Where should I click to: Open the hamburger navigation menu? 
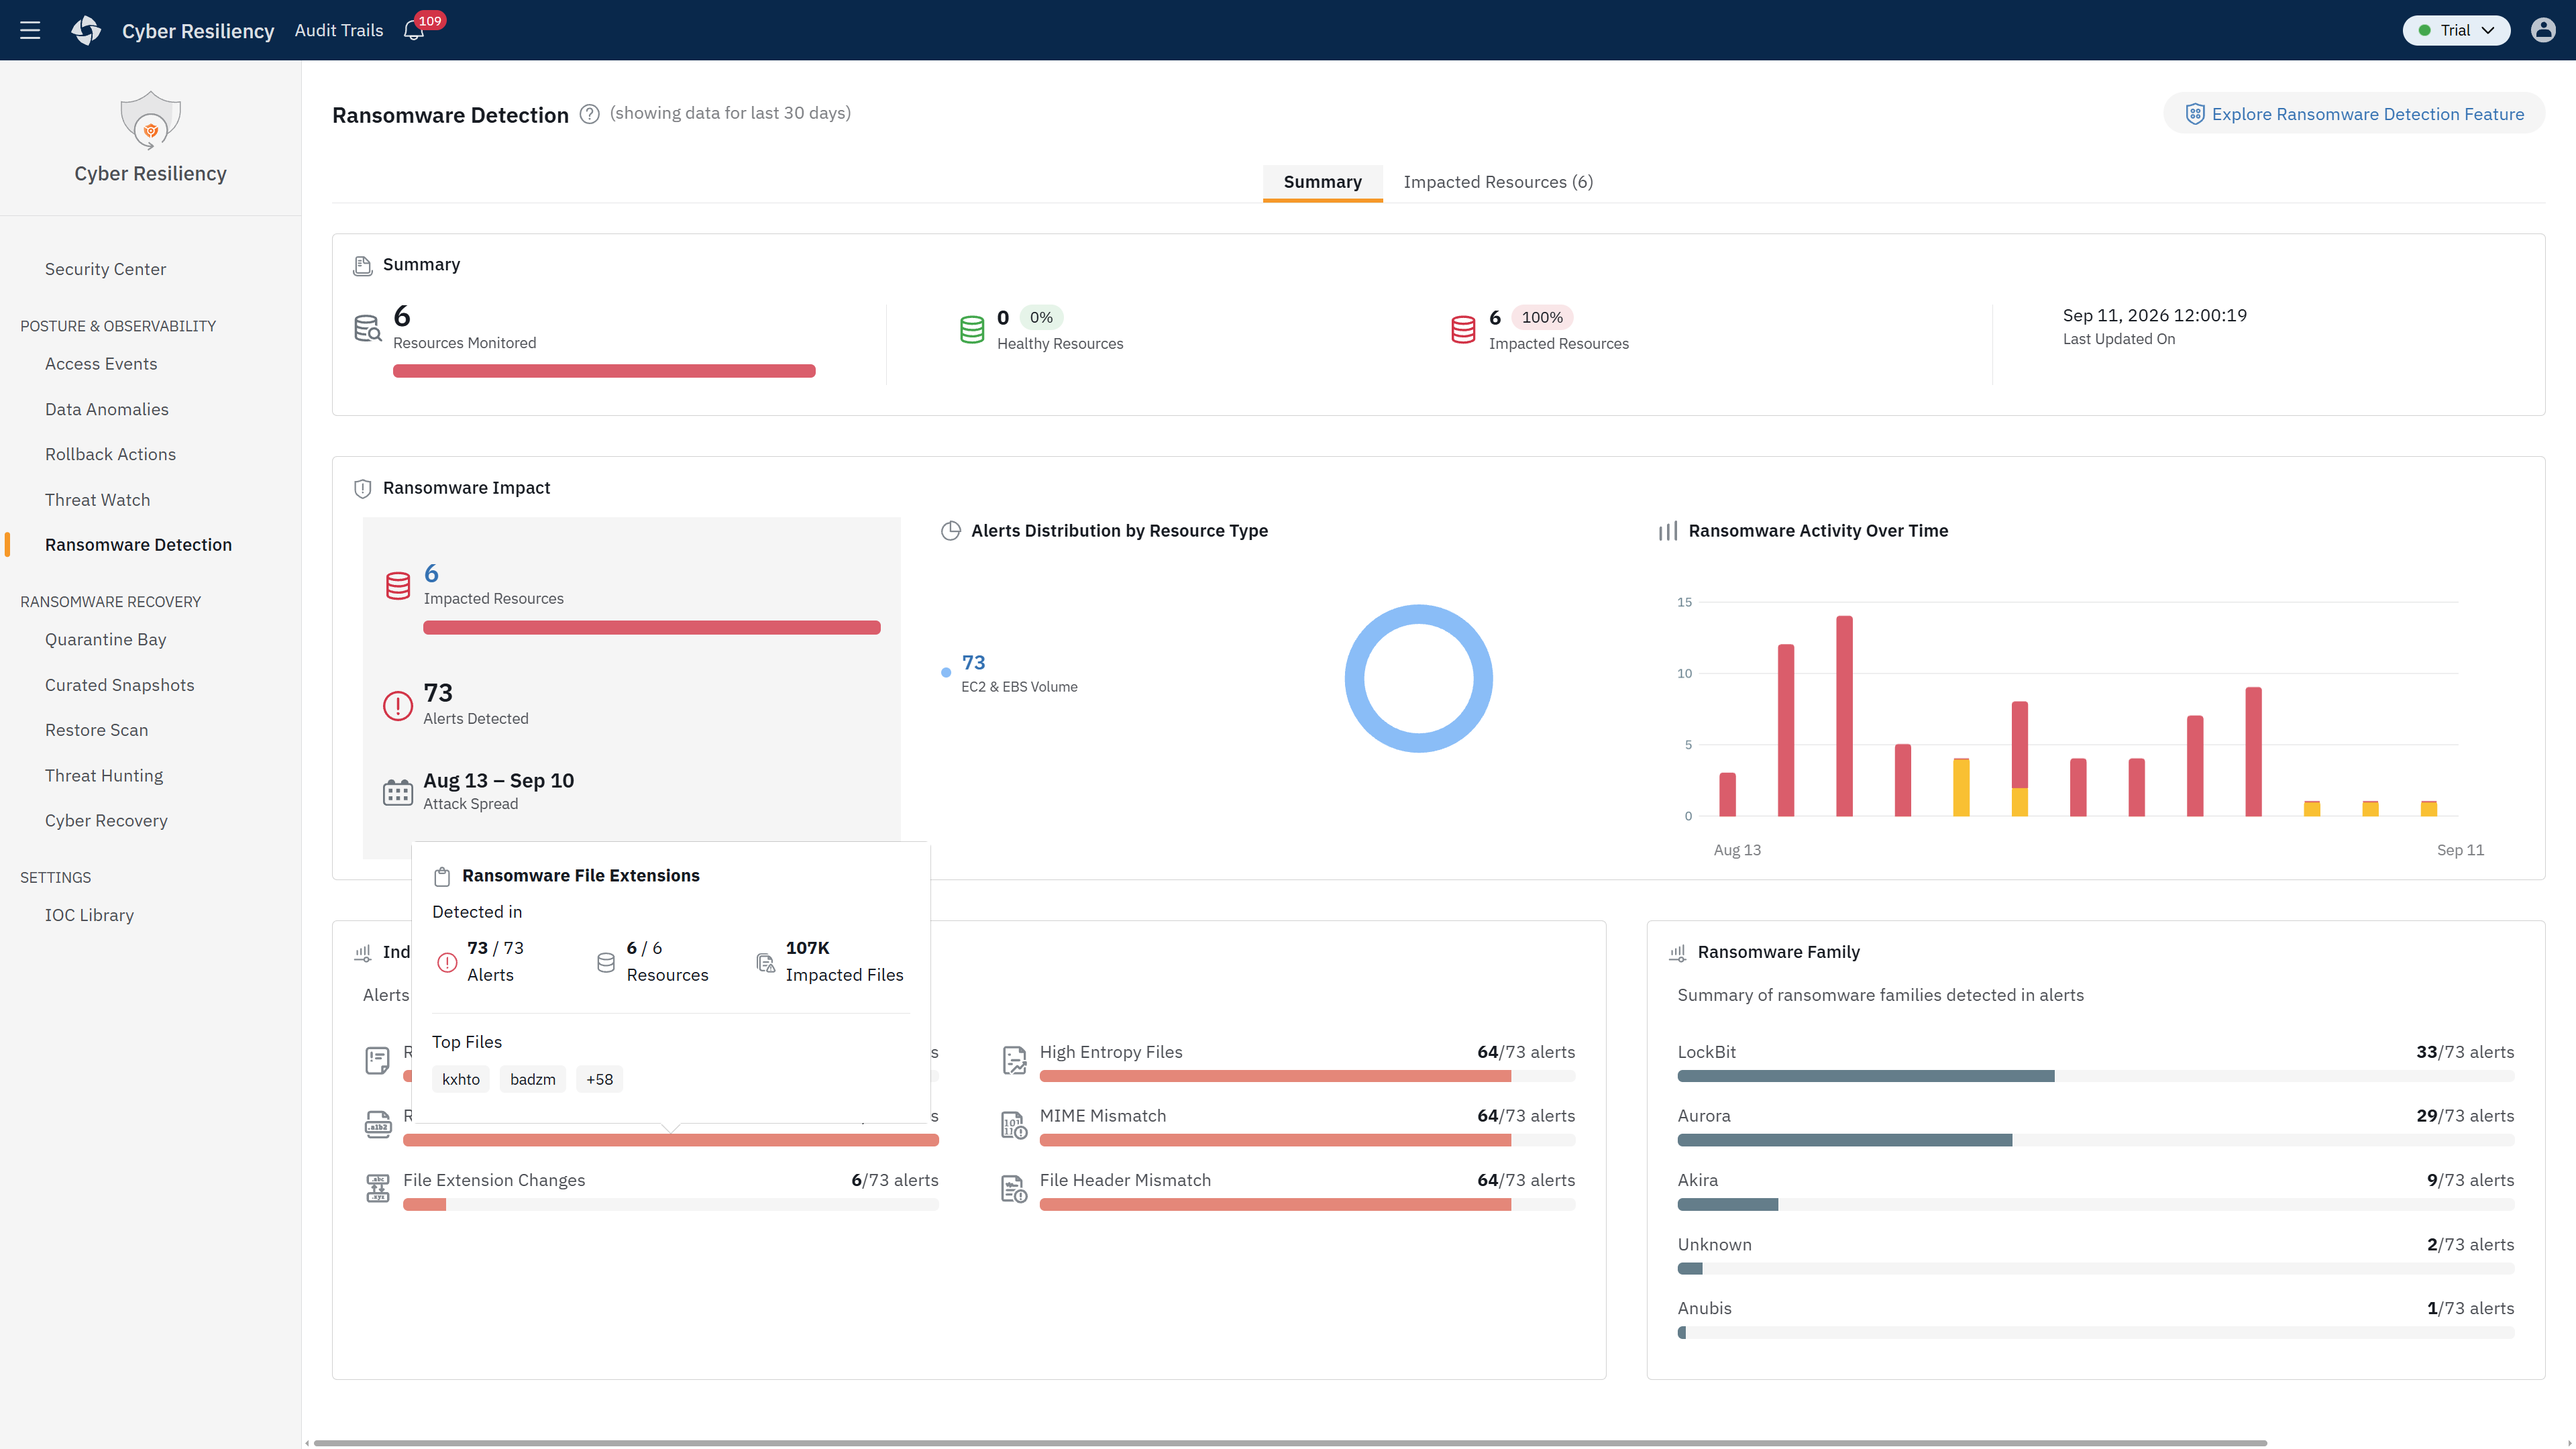[x=30, y=30]
